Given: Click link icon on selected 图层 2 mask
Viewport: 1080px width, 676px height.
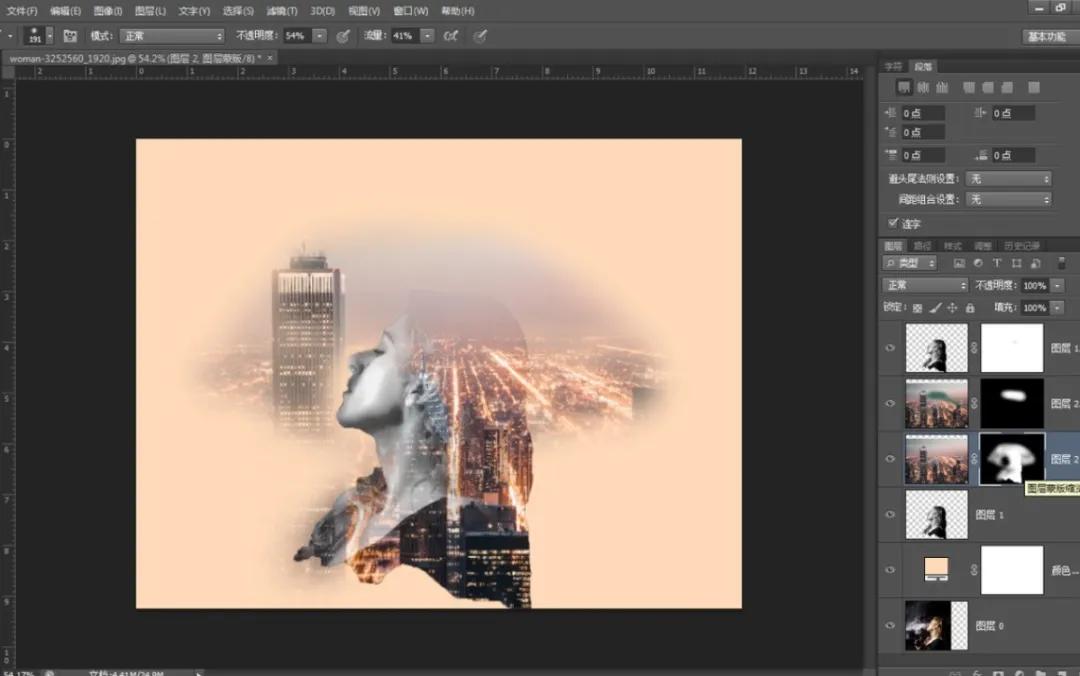Looking at the screenshot, I should tap(974, 458).
